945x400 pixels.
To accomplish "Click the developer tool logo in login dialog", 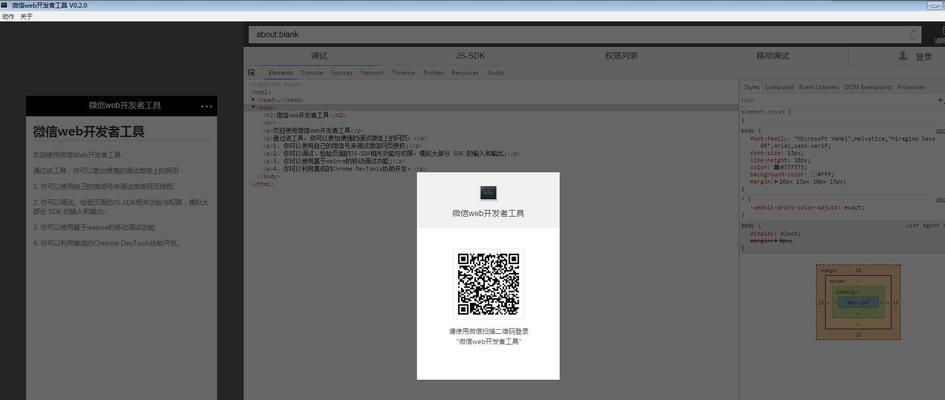I will coord(488,193).
